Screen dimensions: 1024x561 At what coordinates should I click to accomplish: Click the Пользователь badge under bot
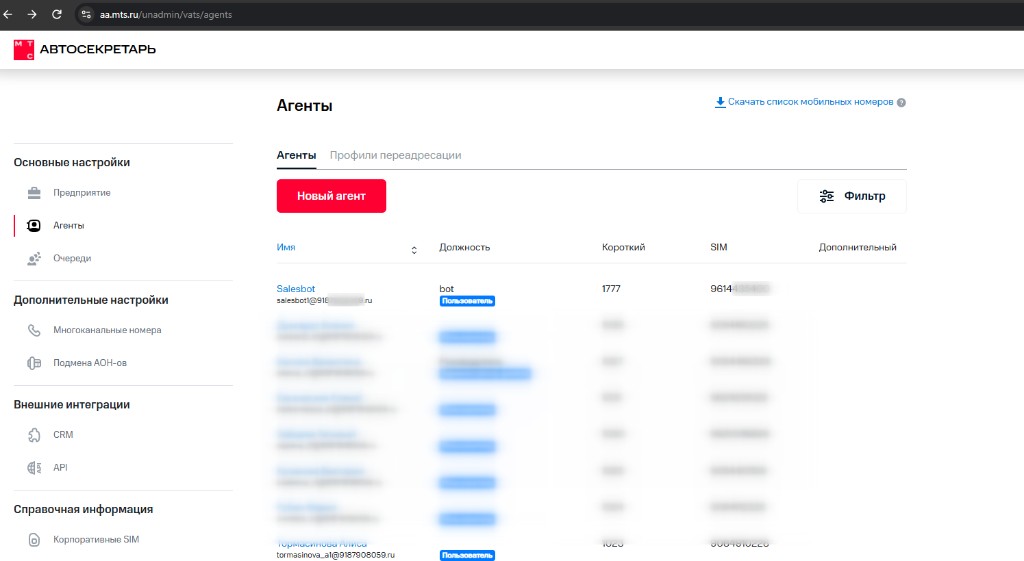coord(467,301)
